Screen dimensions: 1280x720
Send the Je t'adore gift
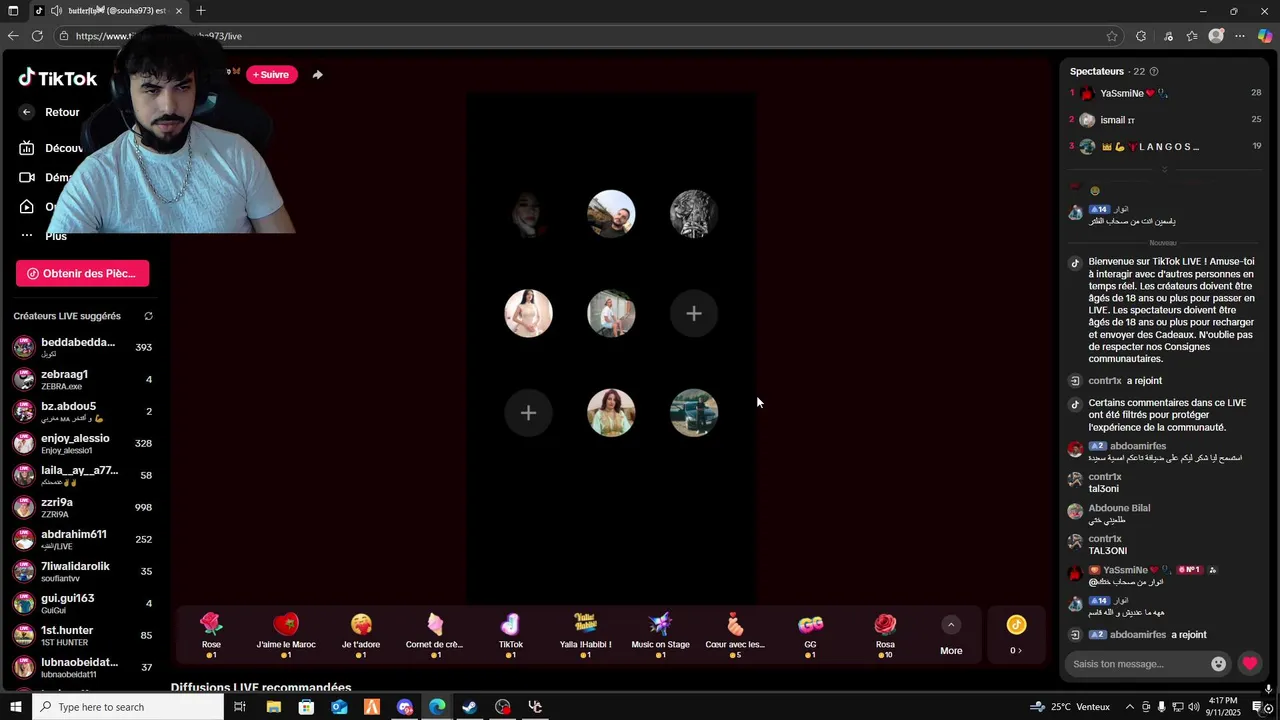361,635
